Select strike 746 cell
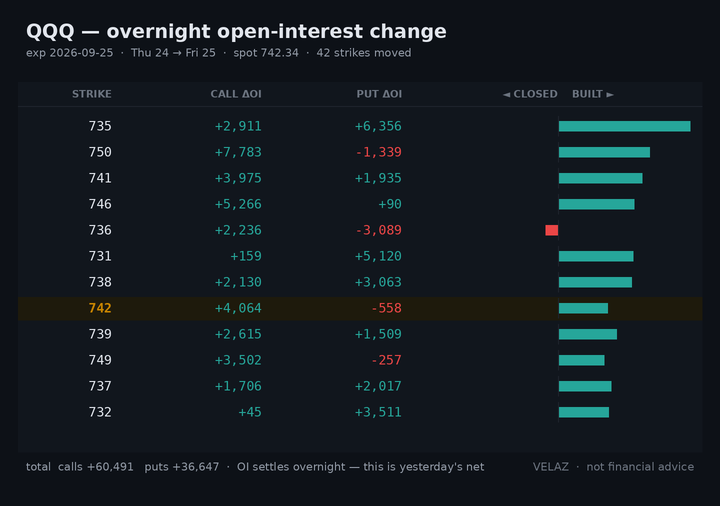 (100, 204)
